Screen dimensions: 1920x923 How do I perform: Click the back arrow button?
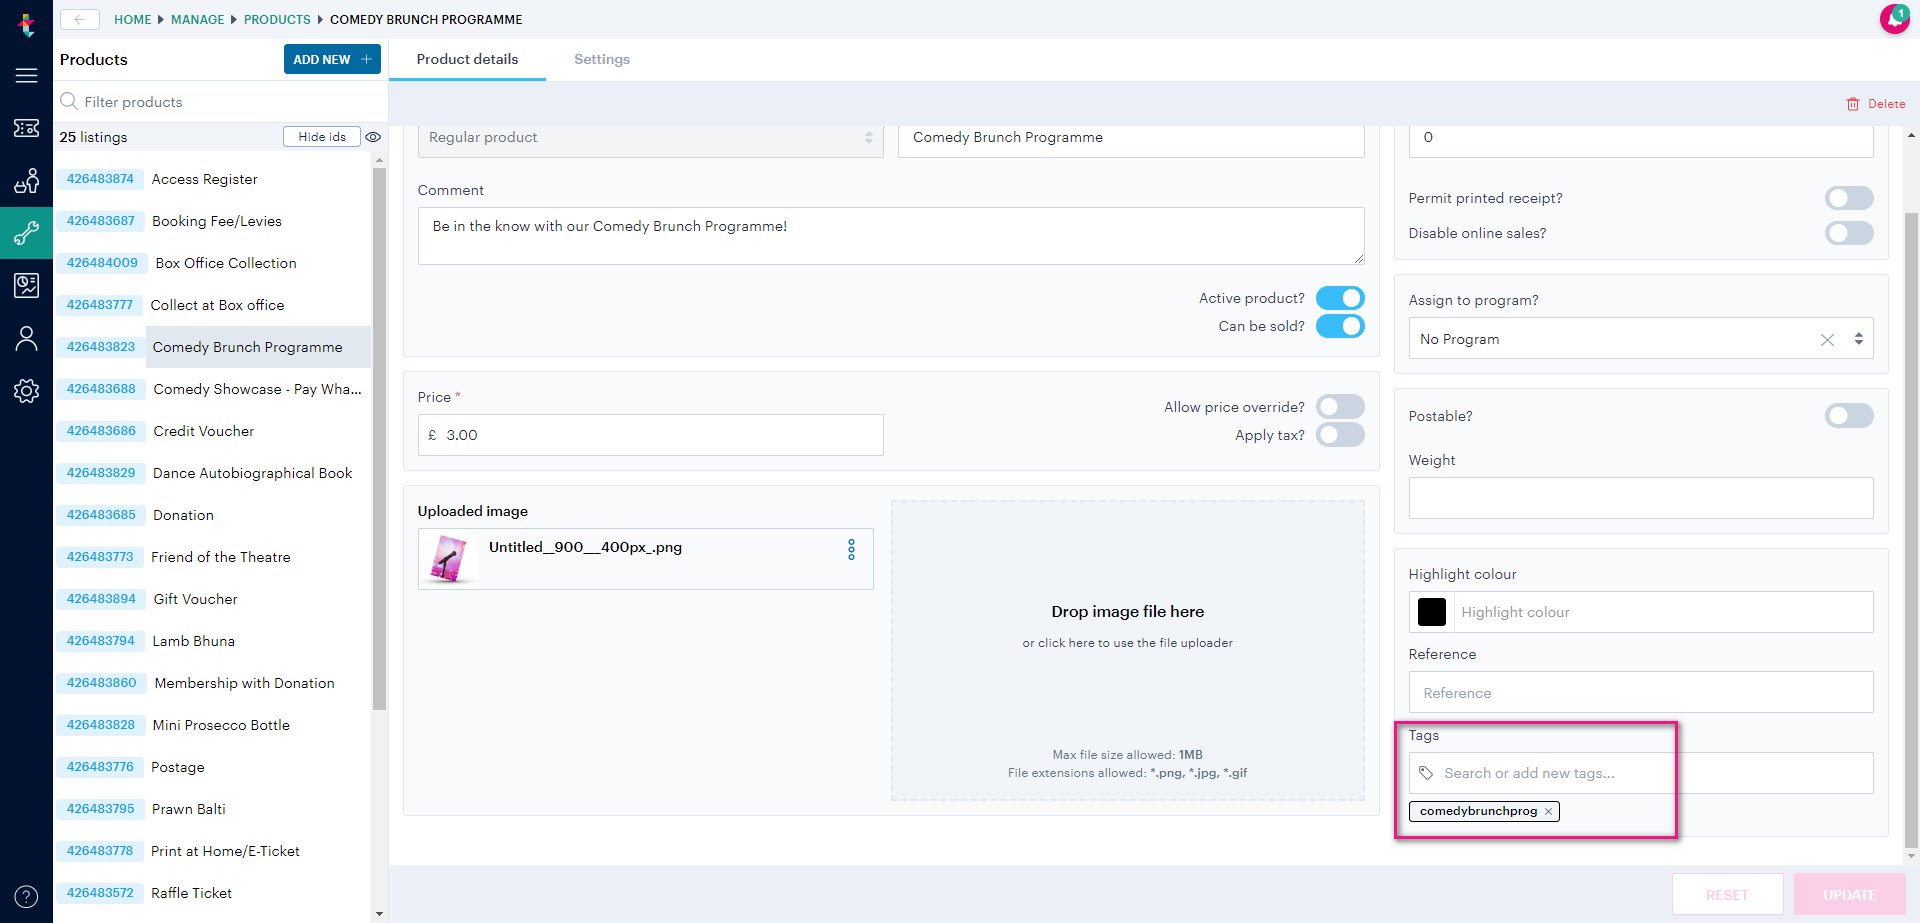80,19
